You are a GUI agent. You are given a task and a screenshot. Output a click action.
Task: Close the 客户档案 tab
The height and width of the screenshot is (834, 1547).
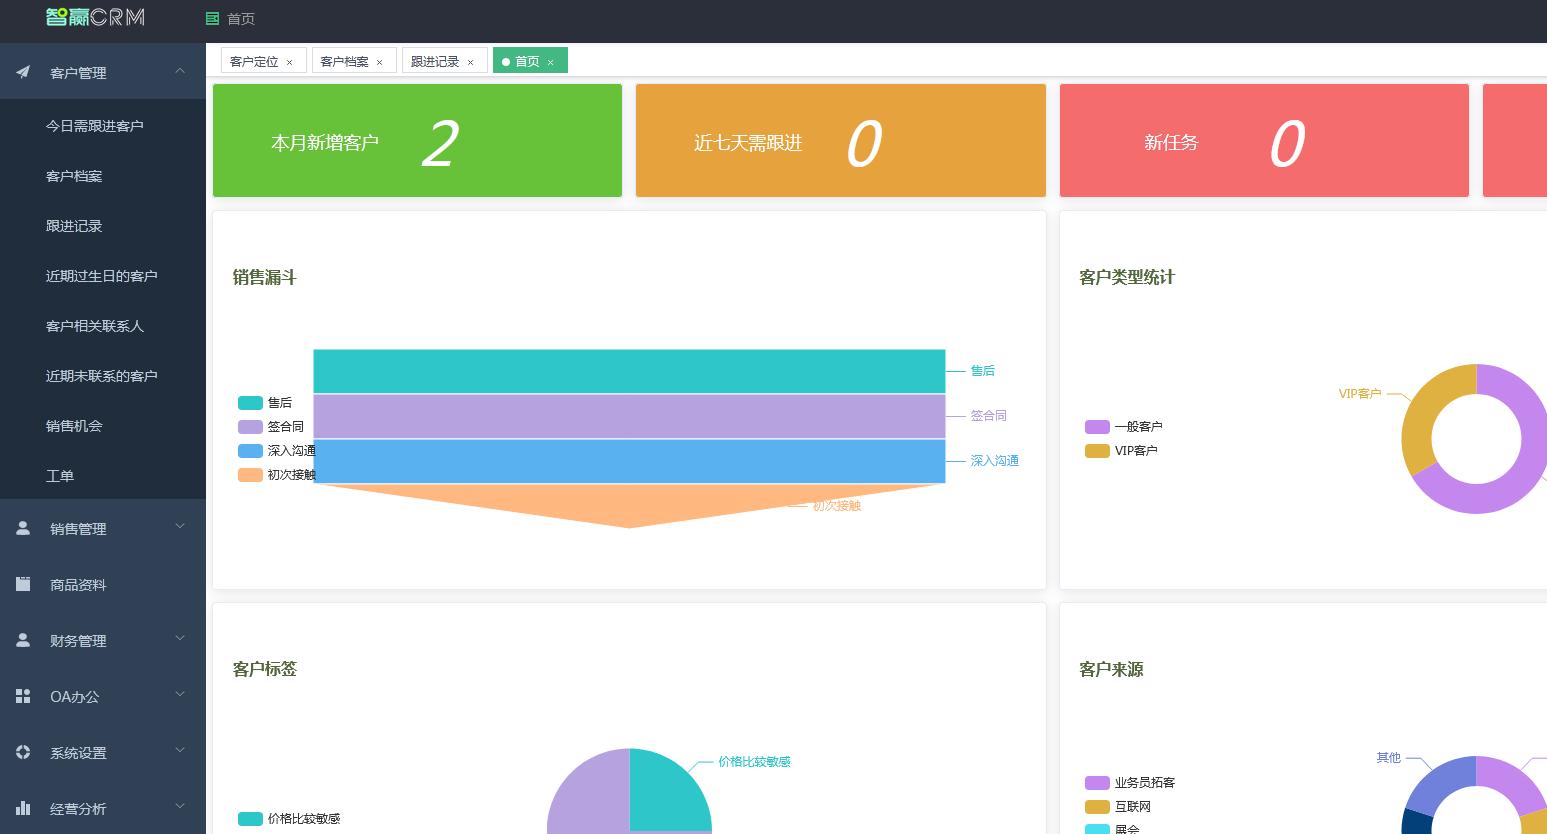click(380, 62)
